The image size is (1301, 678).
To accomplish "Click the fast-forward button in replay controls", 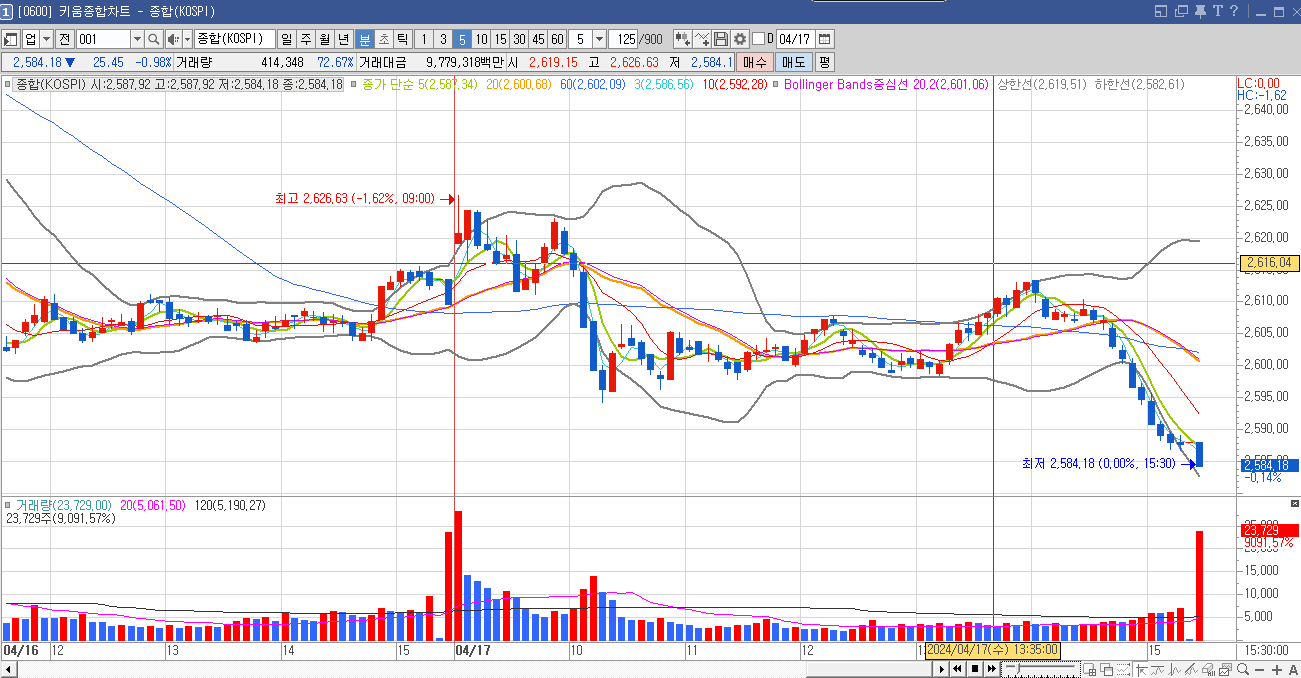I will [991, 669].
